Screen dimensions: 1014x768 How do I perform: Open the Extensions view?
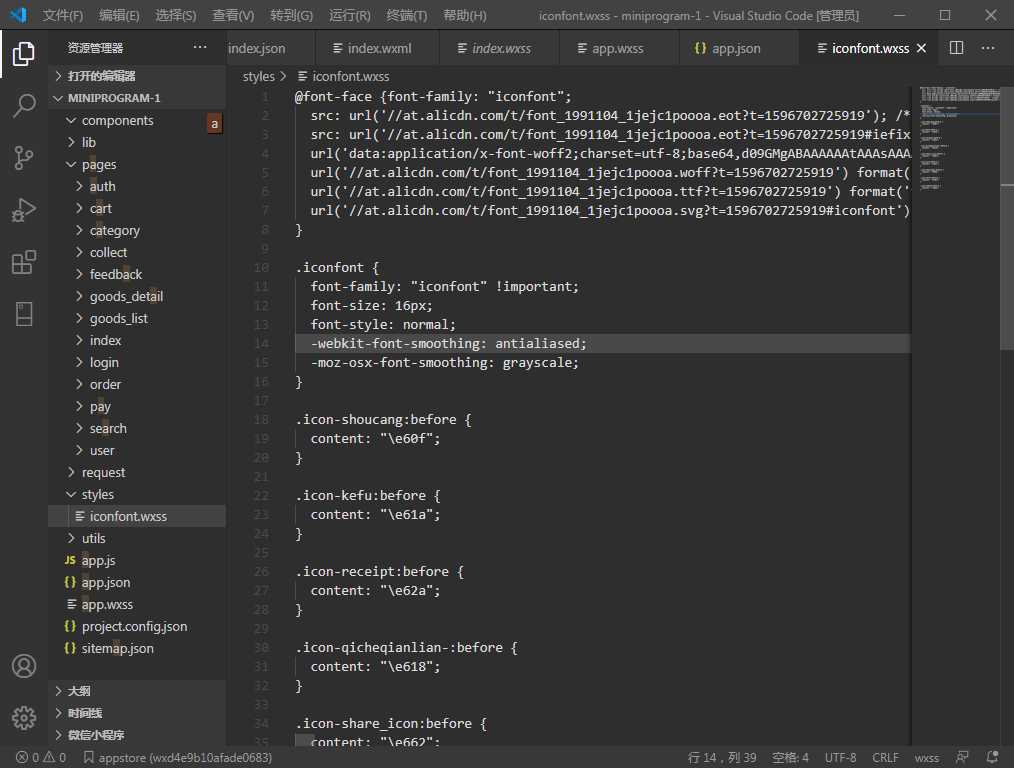(23, 262)
